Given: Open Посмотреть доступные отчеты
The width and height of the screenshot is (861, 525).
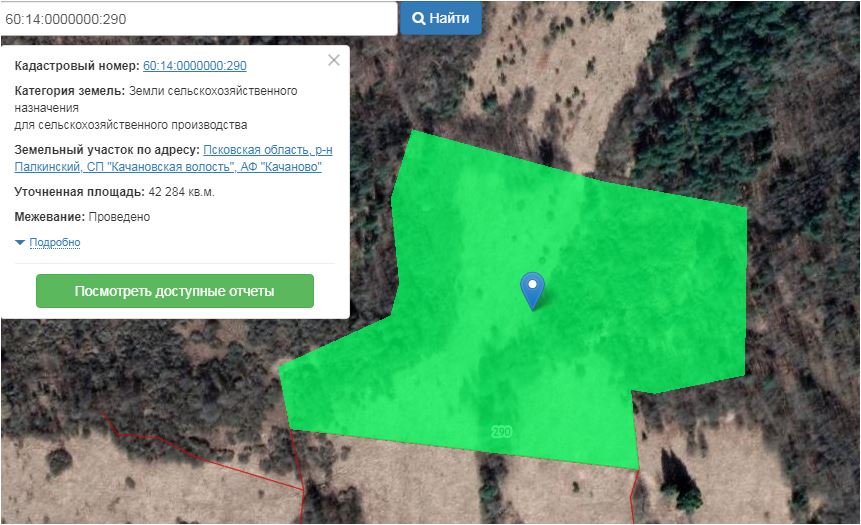Looking at the screenshot, I should coord(175,291).
